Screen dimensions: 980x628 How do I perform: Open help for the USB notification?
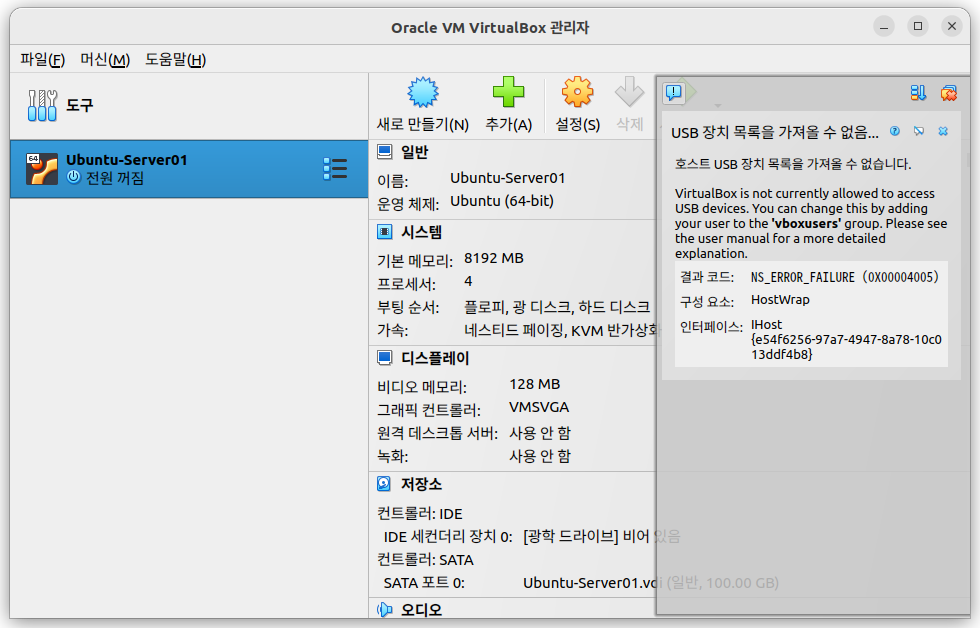[895, 131]
